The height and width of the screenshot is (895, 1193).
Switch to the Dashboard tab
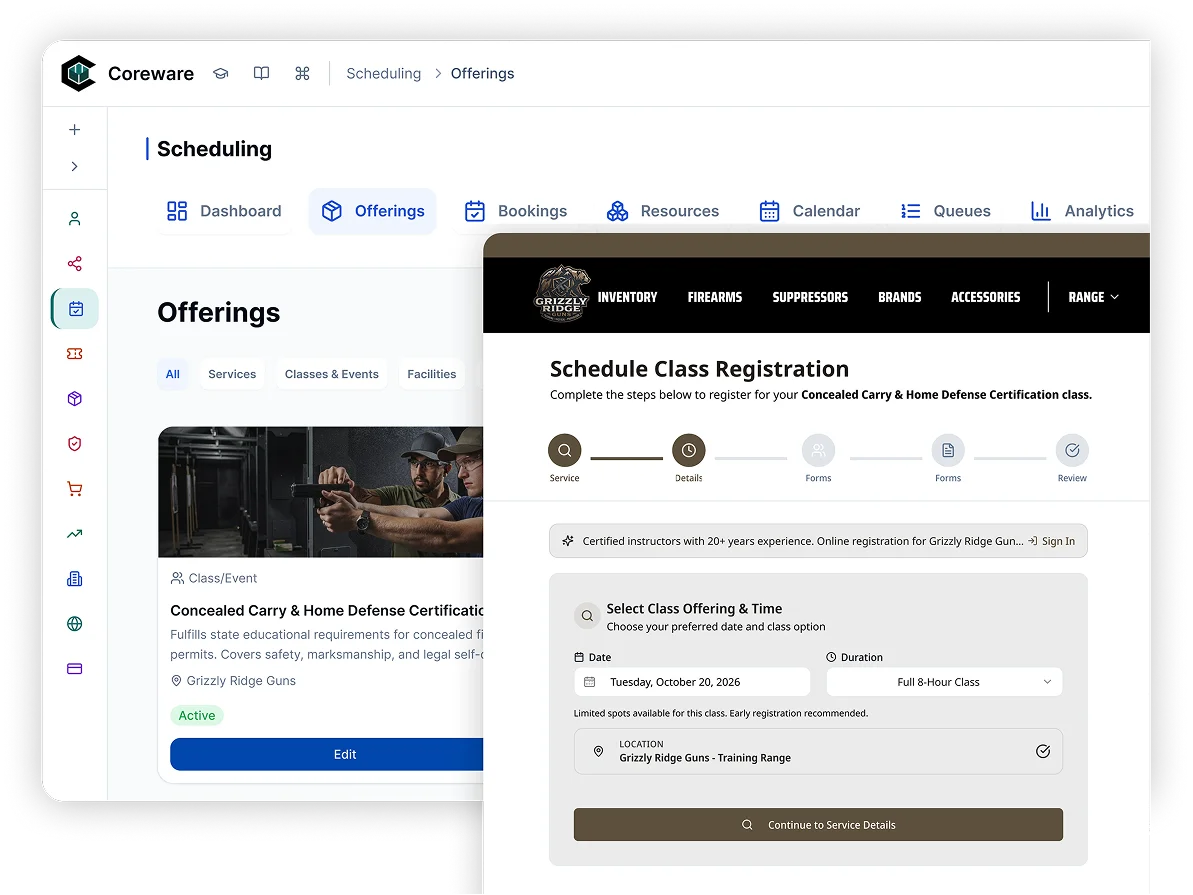click(x=224, y=211)
